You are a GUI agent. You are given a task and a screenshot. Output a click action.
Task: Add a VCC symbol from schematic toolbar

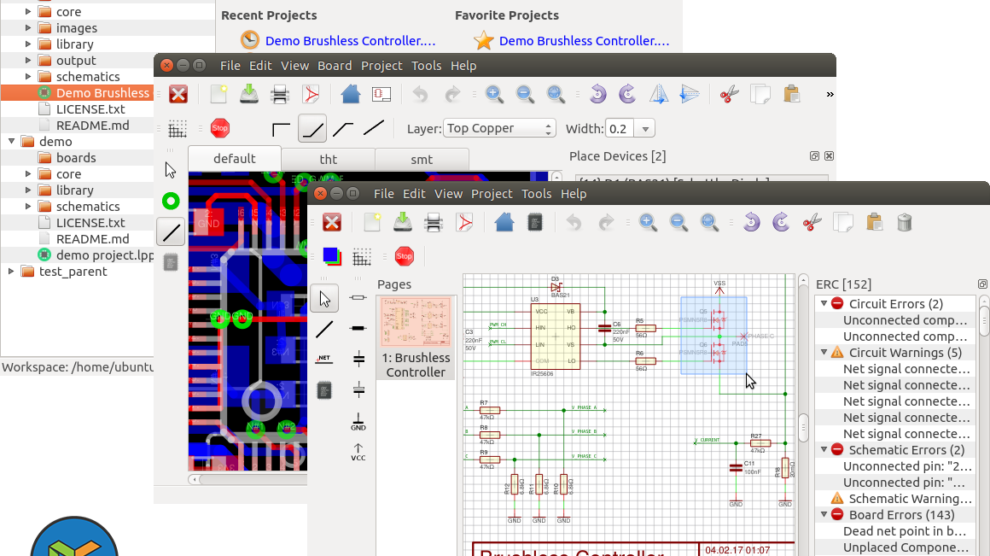(358, 451)
